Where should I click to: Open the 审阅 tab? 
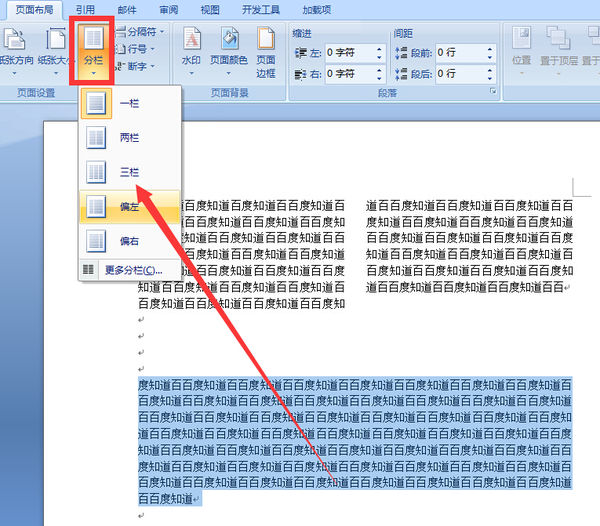point(168,10)
